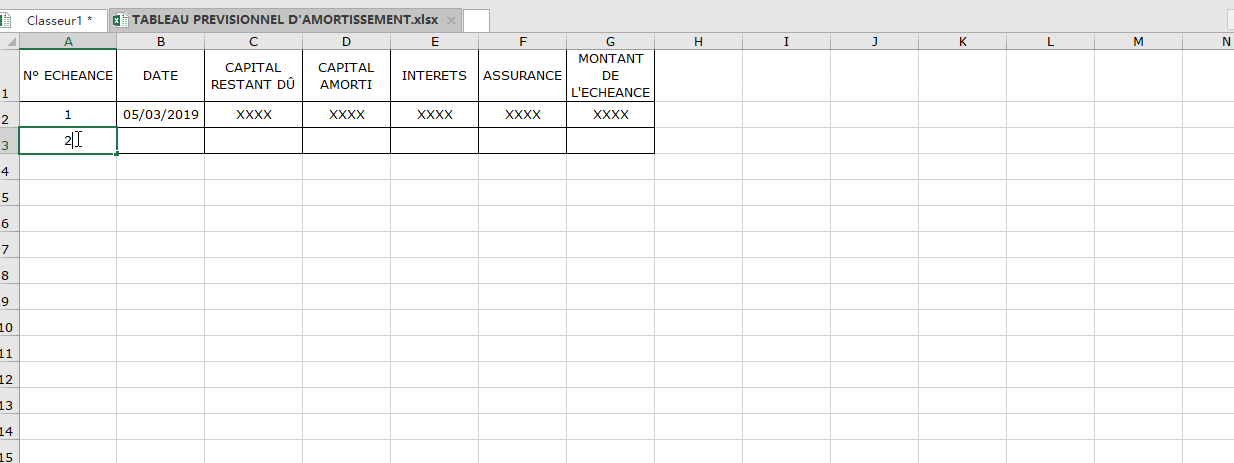Click the N° ECHEANCE header cell
The height and width of the screenshot is (463, 1234).
[68, 75]
